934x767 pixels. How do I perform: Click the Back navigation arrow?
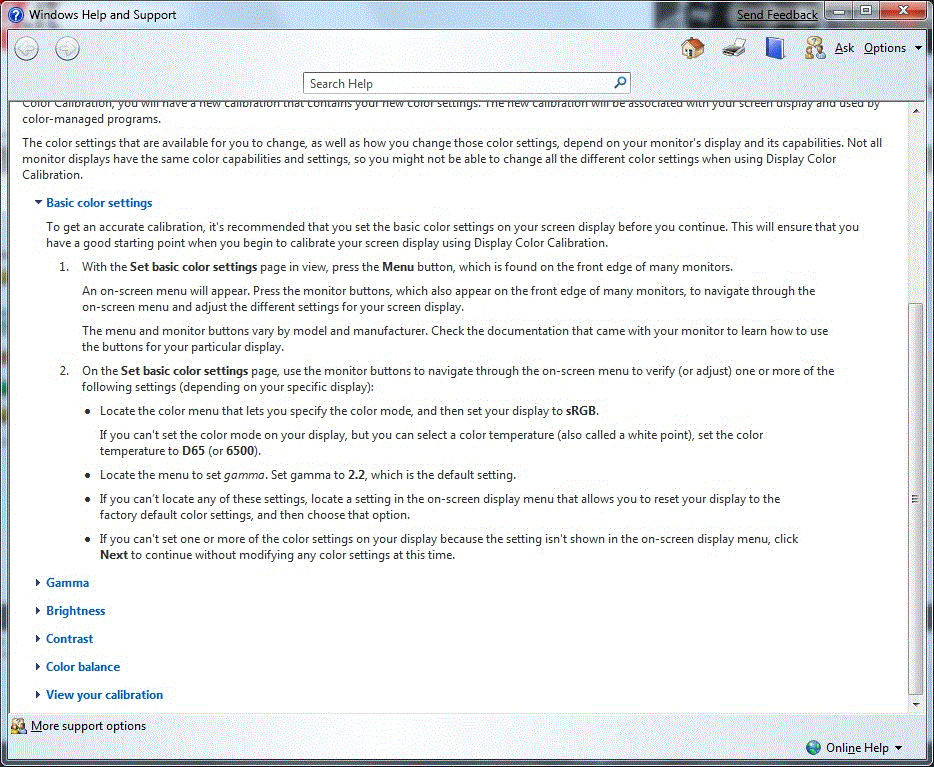[x=26, y=49]
